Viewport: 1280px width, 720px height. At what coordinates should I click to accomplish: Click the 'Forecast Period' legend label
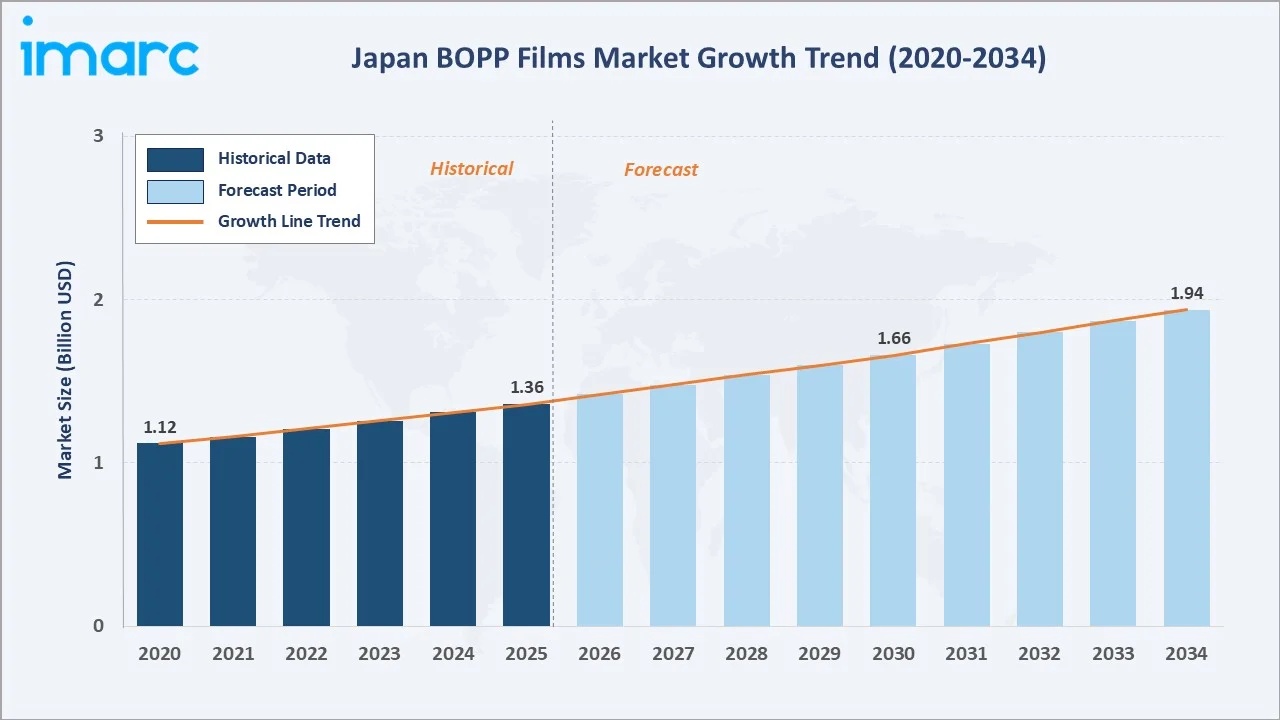277,190
